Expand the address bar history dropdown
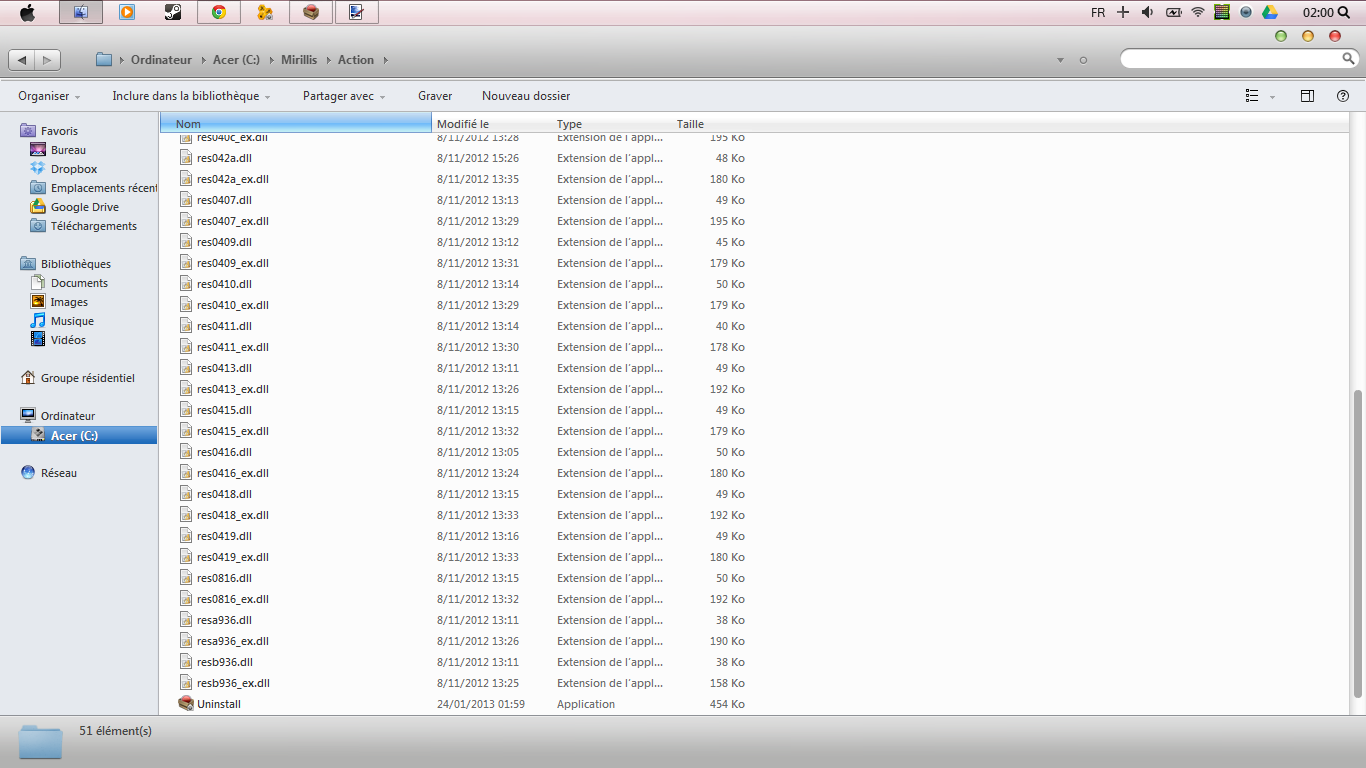The image size is (1366, 768). tap(1060, 61)
